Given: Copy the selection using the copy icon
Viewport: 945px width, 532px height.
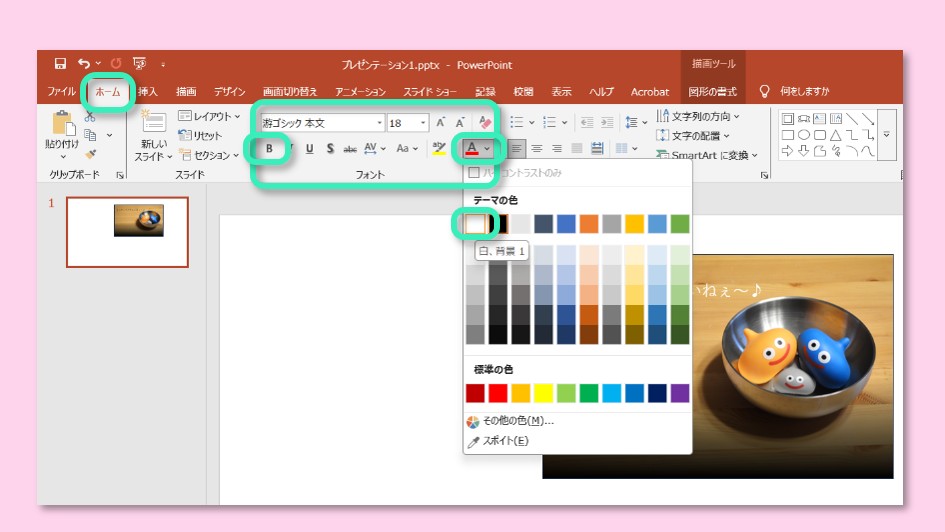Looking at the screenshot, I should coord(90,135).
